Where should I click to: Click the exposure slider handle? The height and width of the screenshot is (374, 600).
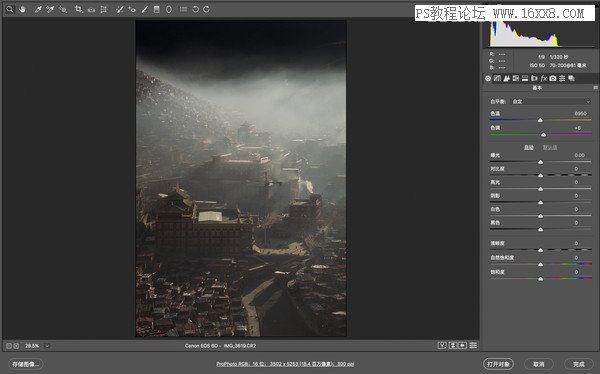pos(540,162)
